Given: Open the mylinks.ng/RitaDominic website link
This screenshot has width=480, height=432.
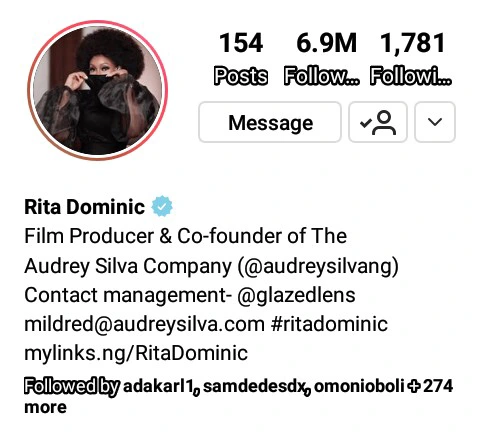Looking at the screenshot, I should (x=136, y=353).
